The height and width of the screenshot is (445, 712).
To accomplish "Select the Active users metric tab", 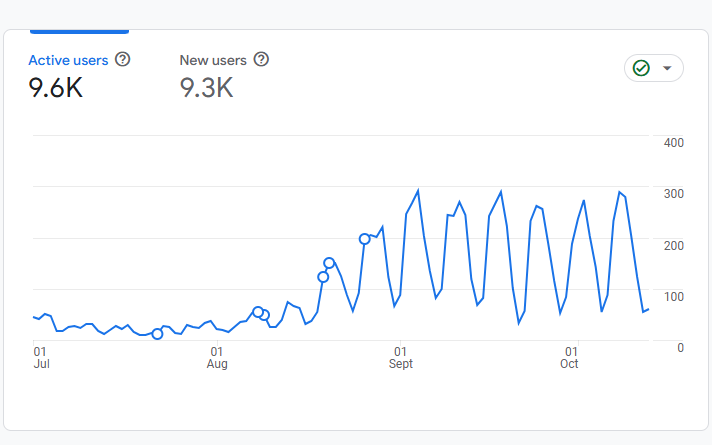I will point(68,60).
